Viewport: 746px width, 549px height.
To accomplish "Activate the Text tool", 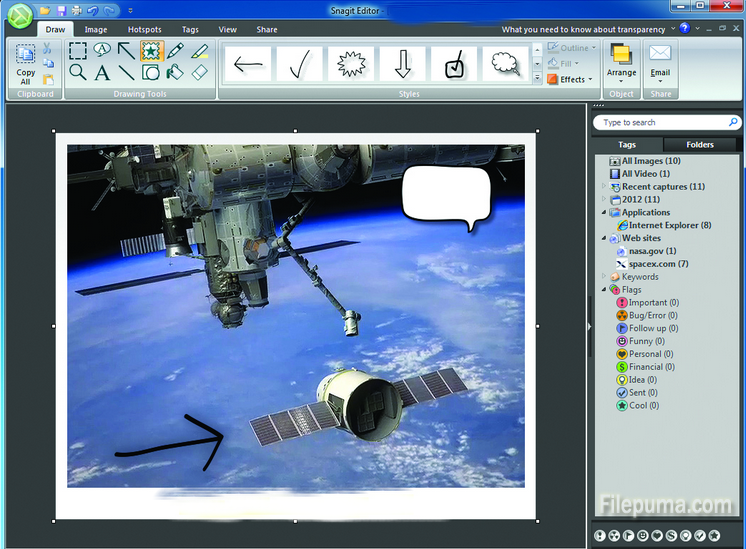I will pyautogui.click(x=102, y=73).
